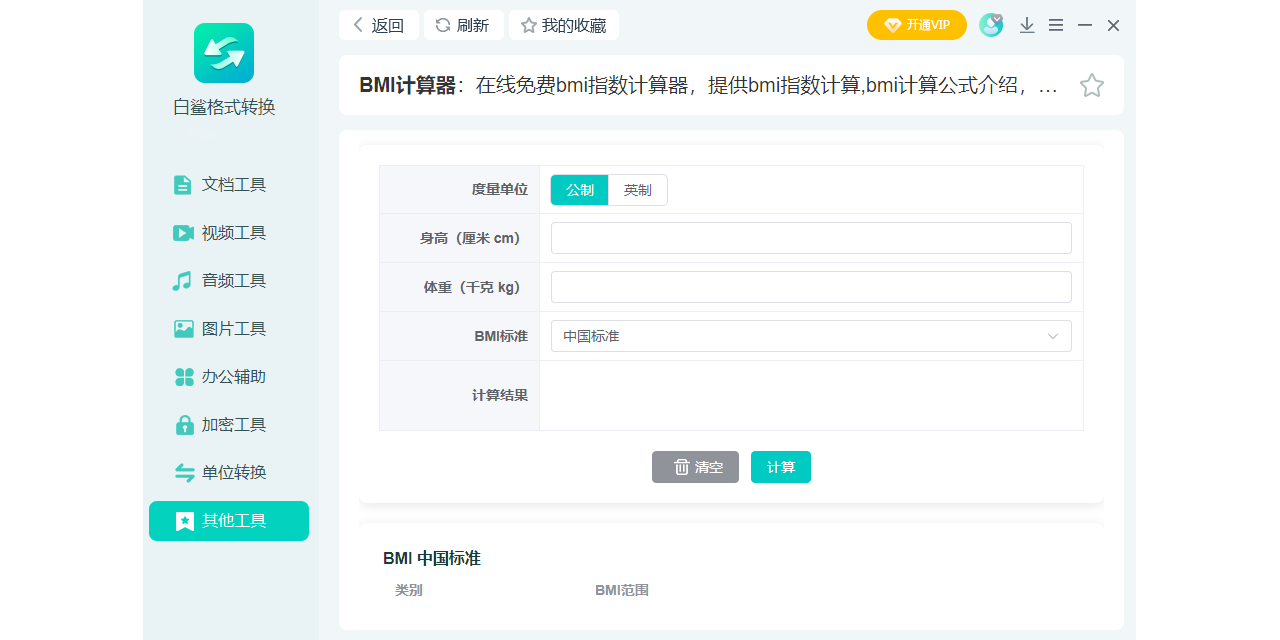
Task: Switch measurement unit to 英制
Action: coord(637,190)
